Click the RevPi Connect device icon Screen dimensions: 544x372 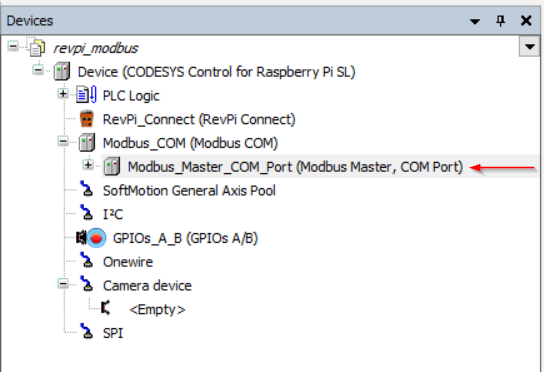click(x=86, y=119)
